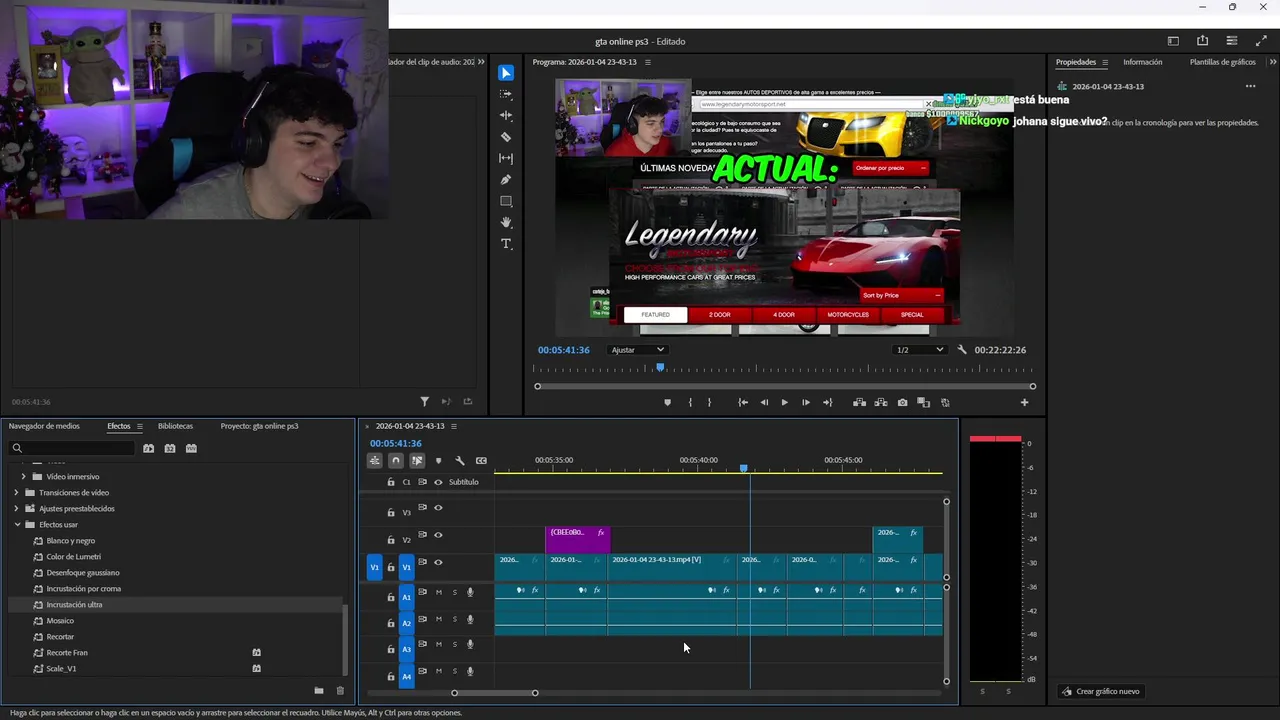The image size is (1280, 720).
Task: Go to Out point in Program monitor
Action: (827, 403)
